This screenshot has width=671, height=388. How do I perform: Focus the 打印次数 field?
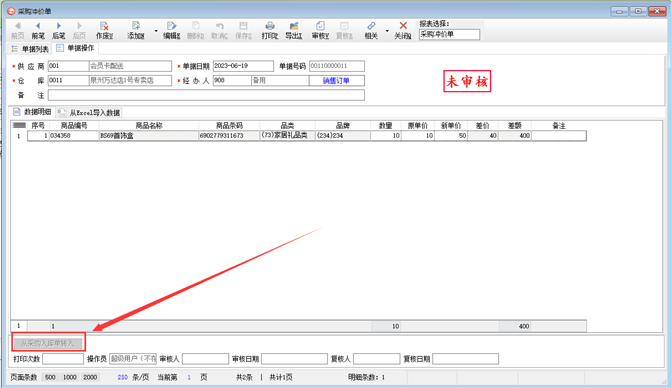click(63, 359)
